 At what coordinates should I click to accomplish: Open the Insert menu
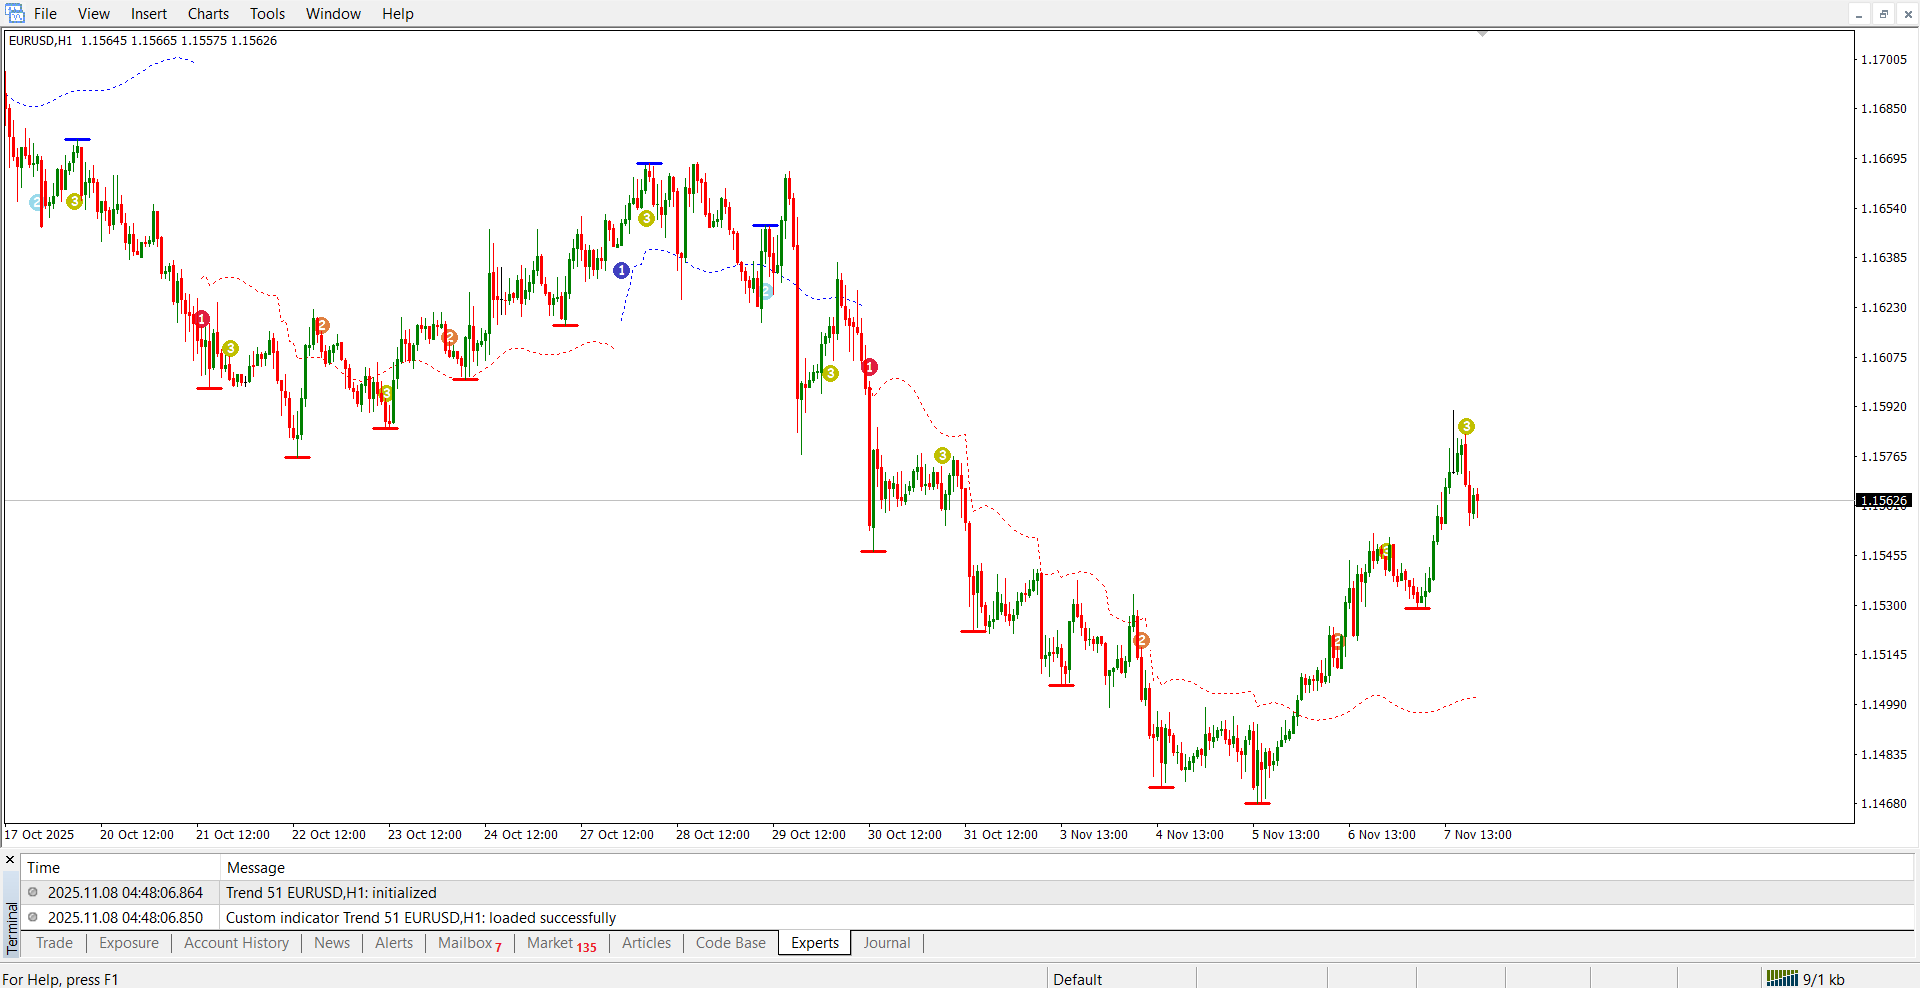pyautogui.click(x=148, y=14)
